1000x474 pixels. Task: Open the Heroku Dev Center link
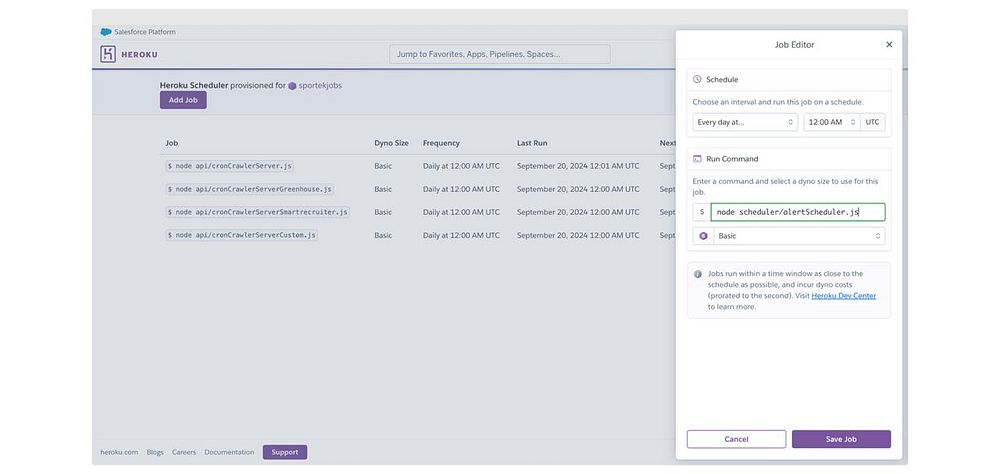[843, 296]
